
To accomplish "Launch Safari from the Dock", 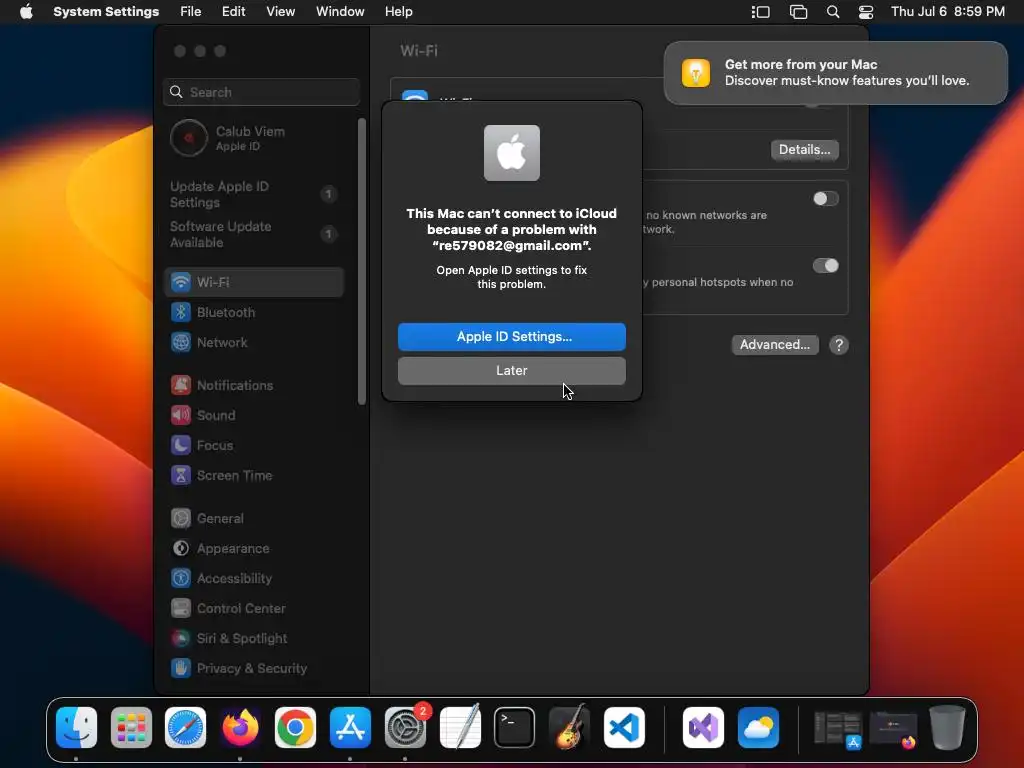I will [x=185, y=727].
